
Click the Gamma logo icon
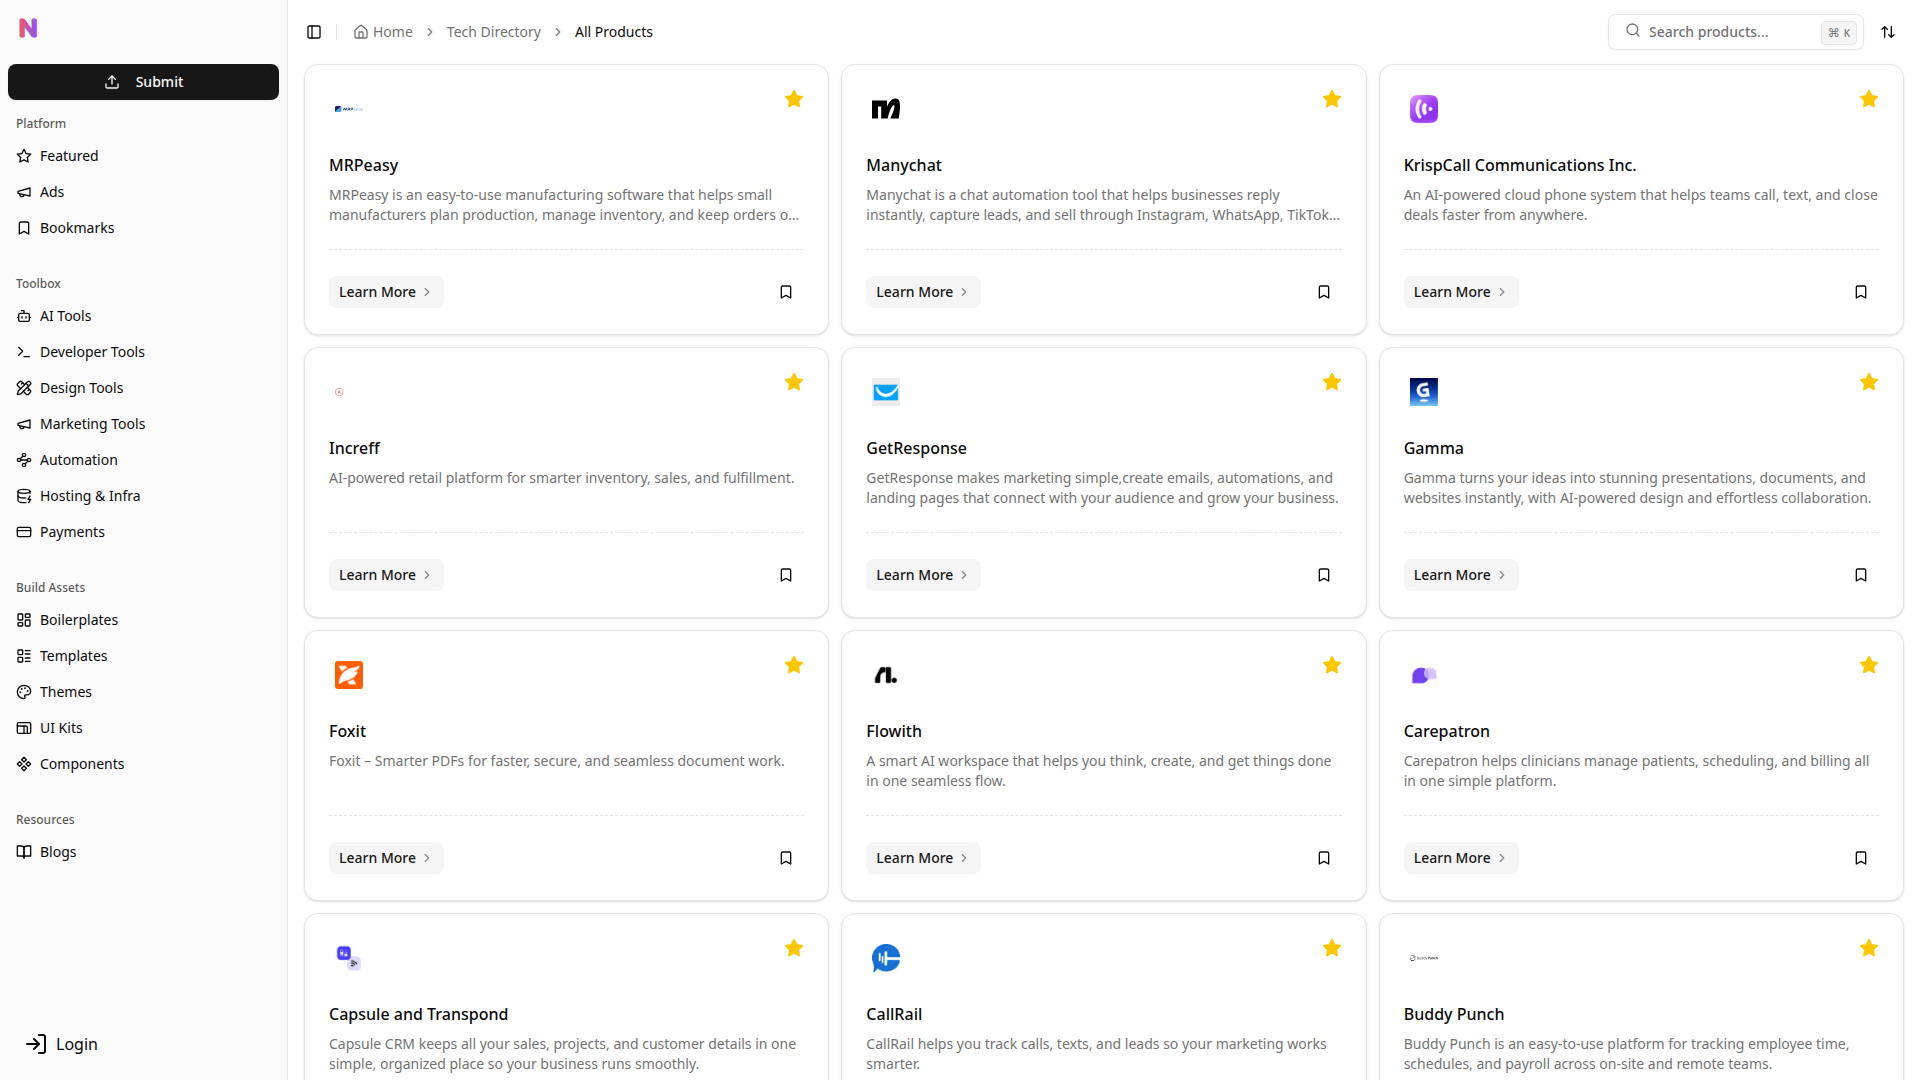1423,391
